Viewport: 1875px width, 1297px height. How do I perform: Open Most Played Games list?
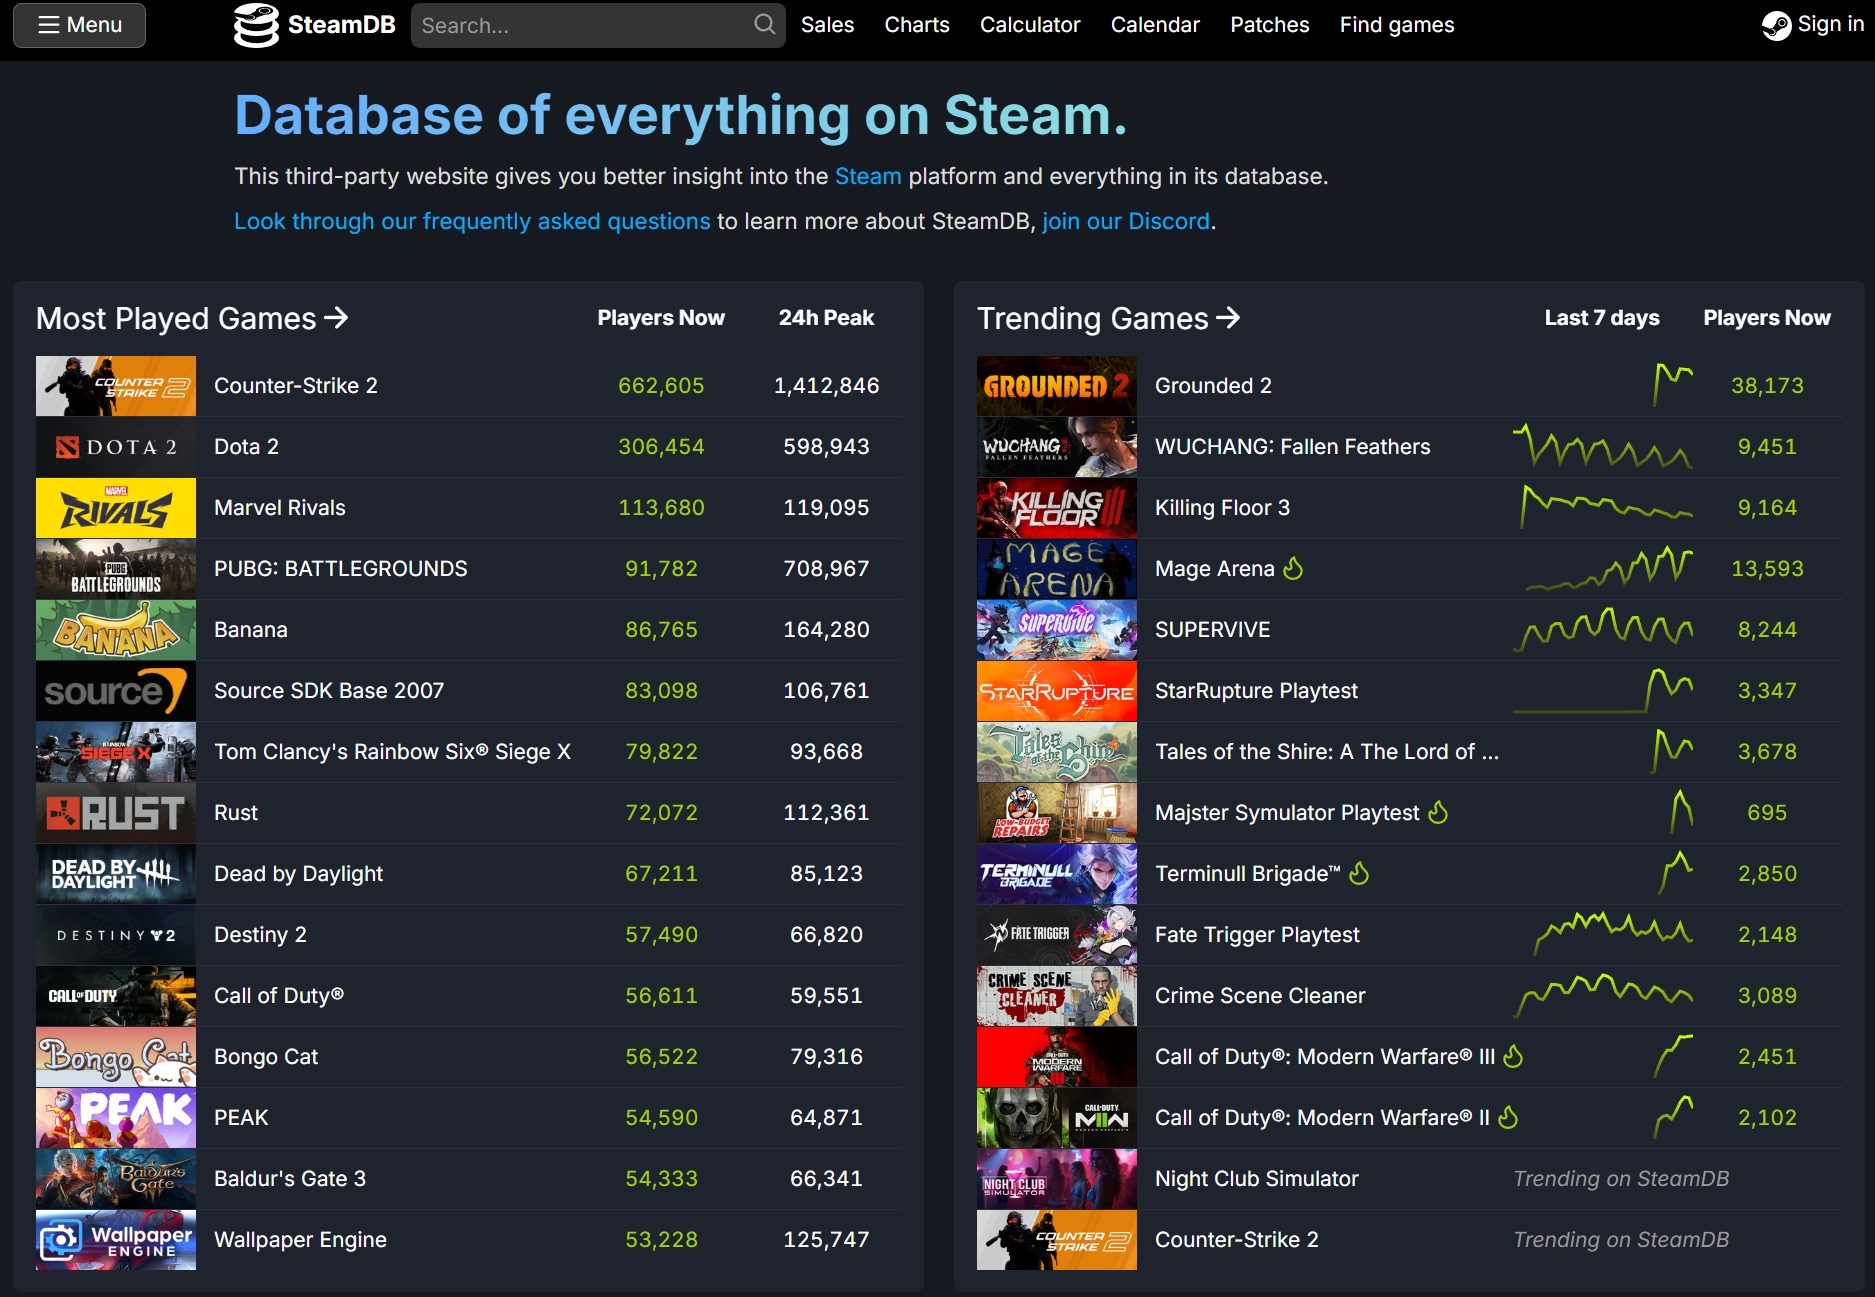tap(192, 318)
